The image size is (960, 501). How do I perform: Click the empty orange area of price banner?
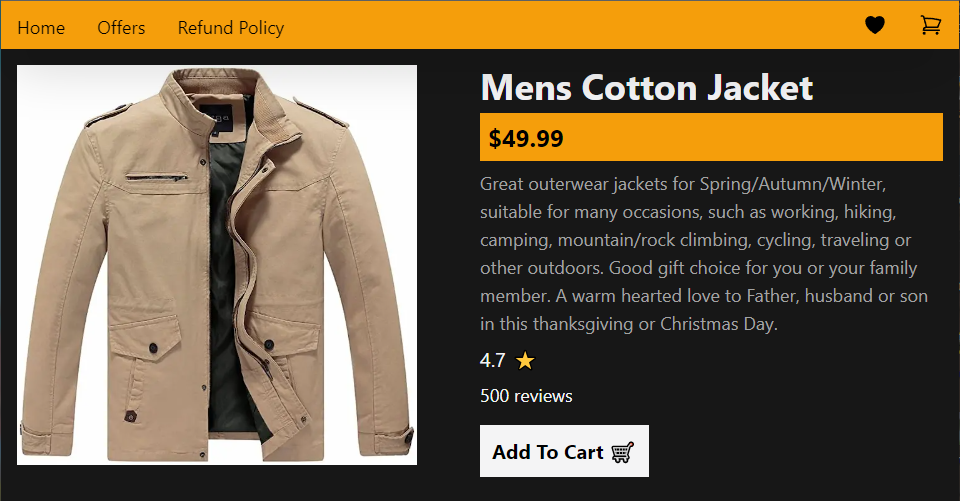tap(753, 137)
